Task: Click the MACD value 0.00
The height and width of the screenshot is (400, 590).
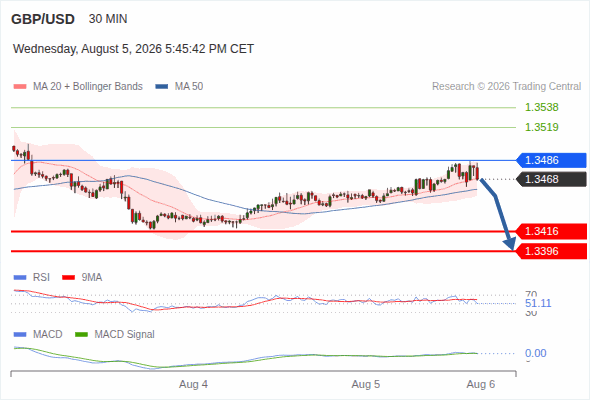Action: point(536,353)
